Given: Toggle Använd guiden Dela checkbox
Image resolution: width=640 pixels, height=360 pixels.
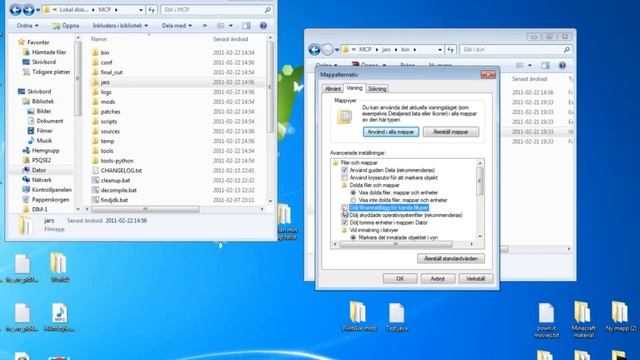Looking at the screenshot, I should point(344,170).
